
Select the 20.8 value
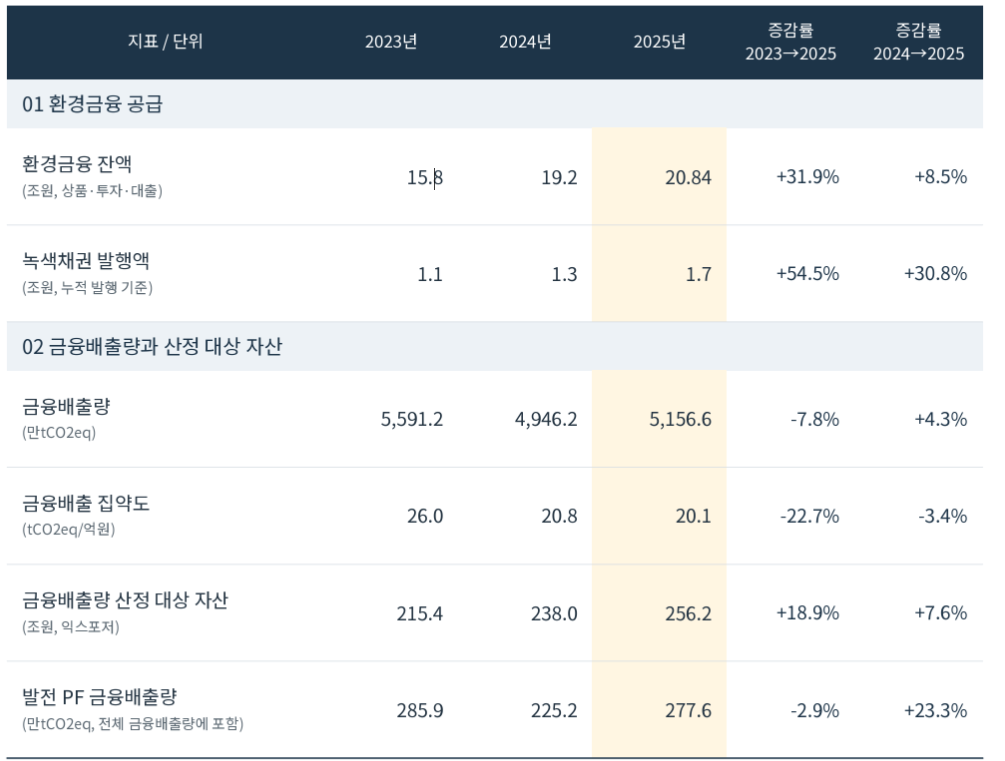pyautogui.click(x=559, y=516)
